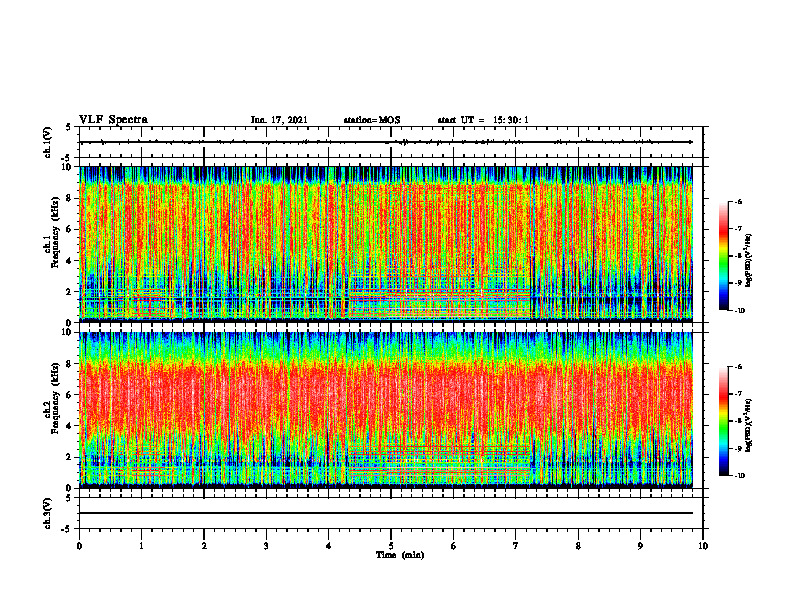Click time tick label "6" on x-axis
792x612 pixels.
point(454,546)
